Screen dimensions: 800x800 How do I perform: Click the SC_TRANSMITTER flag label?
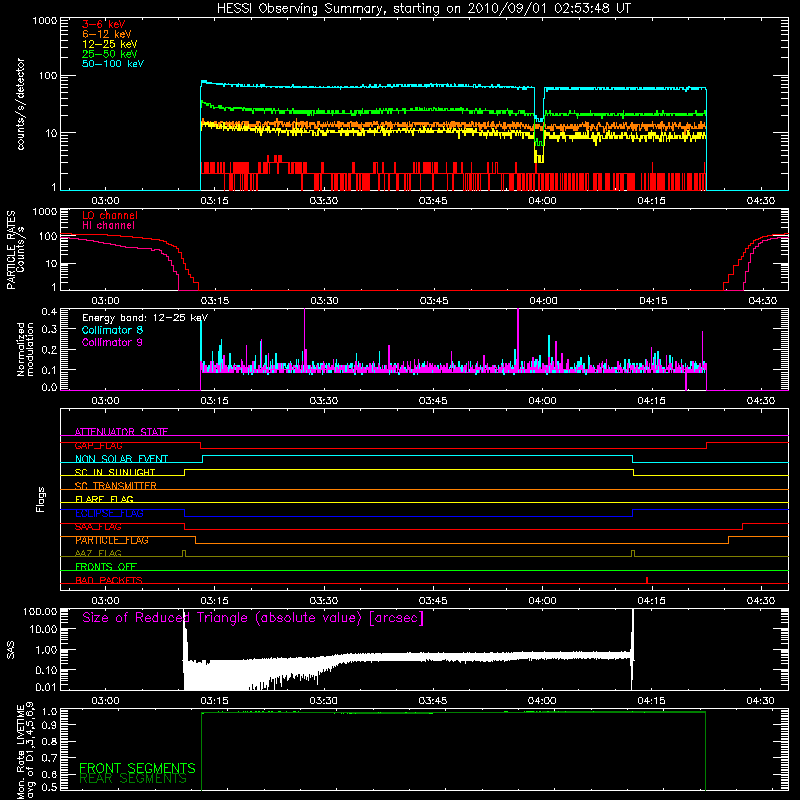point(115,486)
